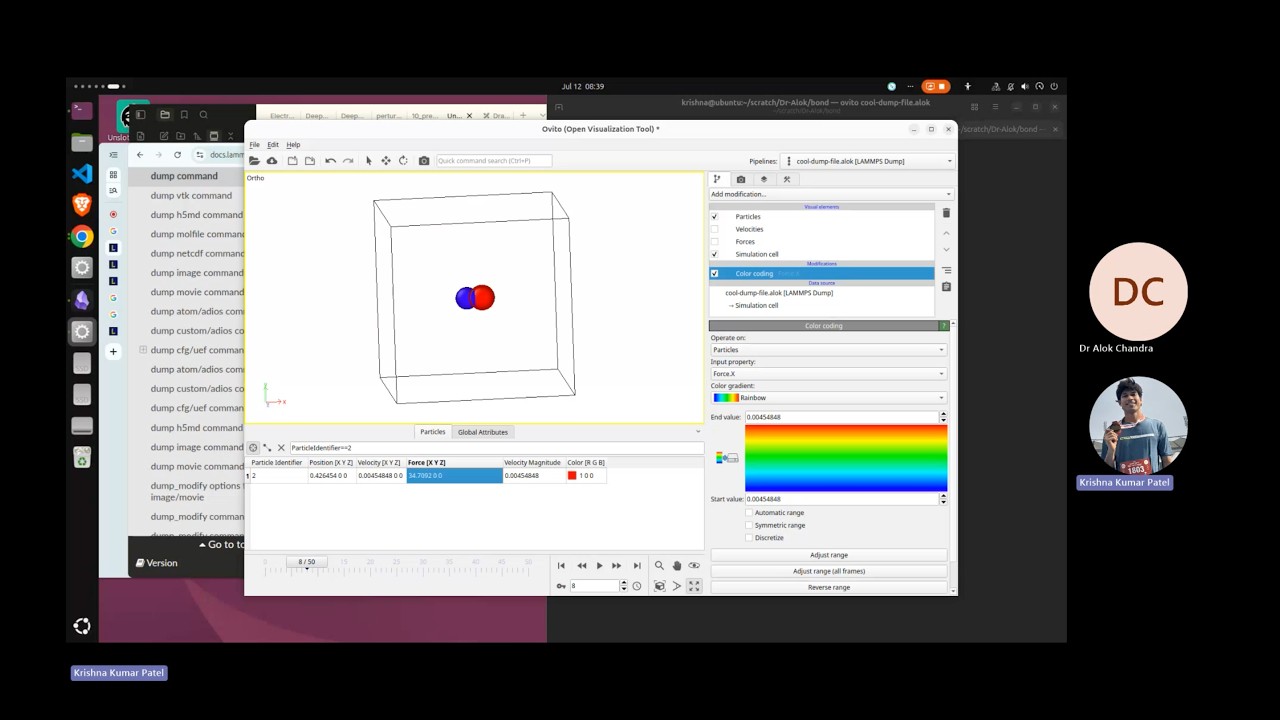The height and width of the screenshot is (720, 1280).
Task: Clear the filter expression with X icon
Action: click(x=281, y=448)
